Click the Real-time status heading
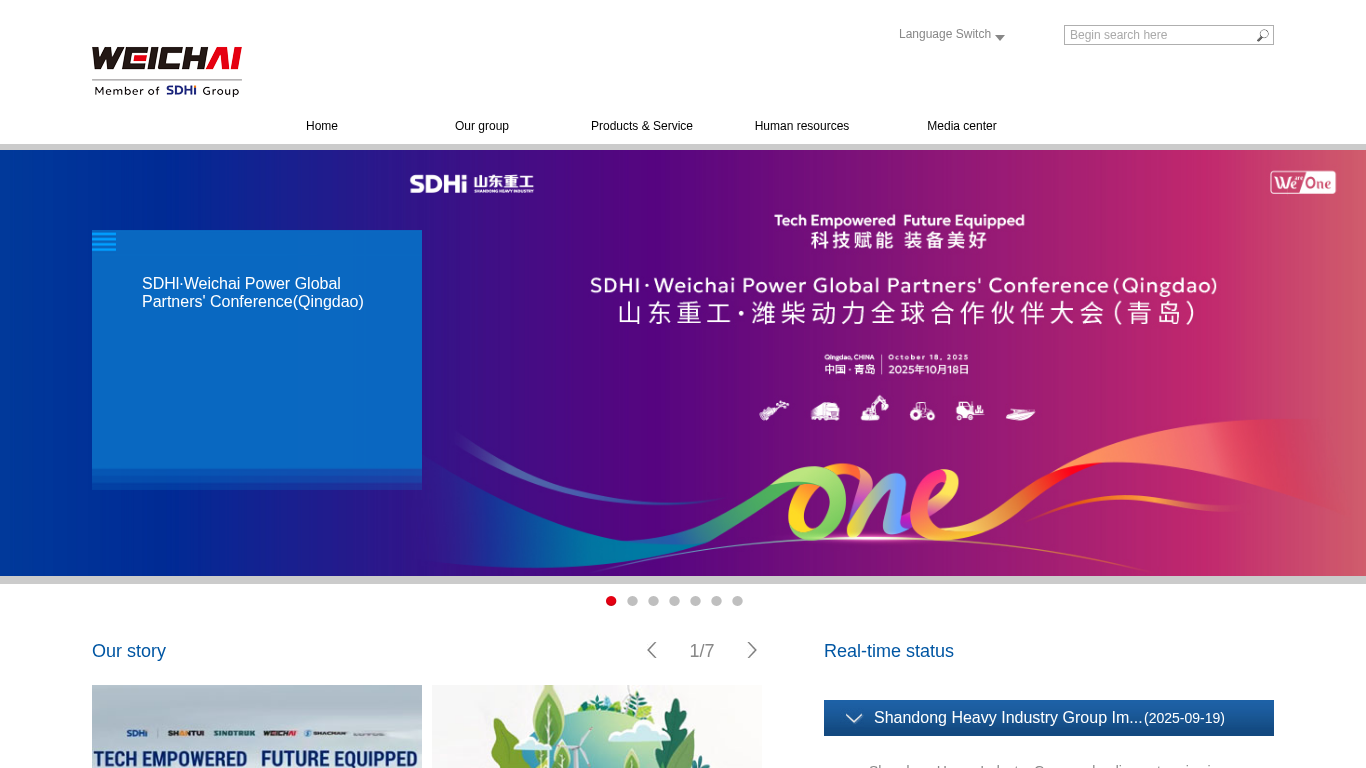 pyautogui.click(x=889, y=651)
